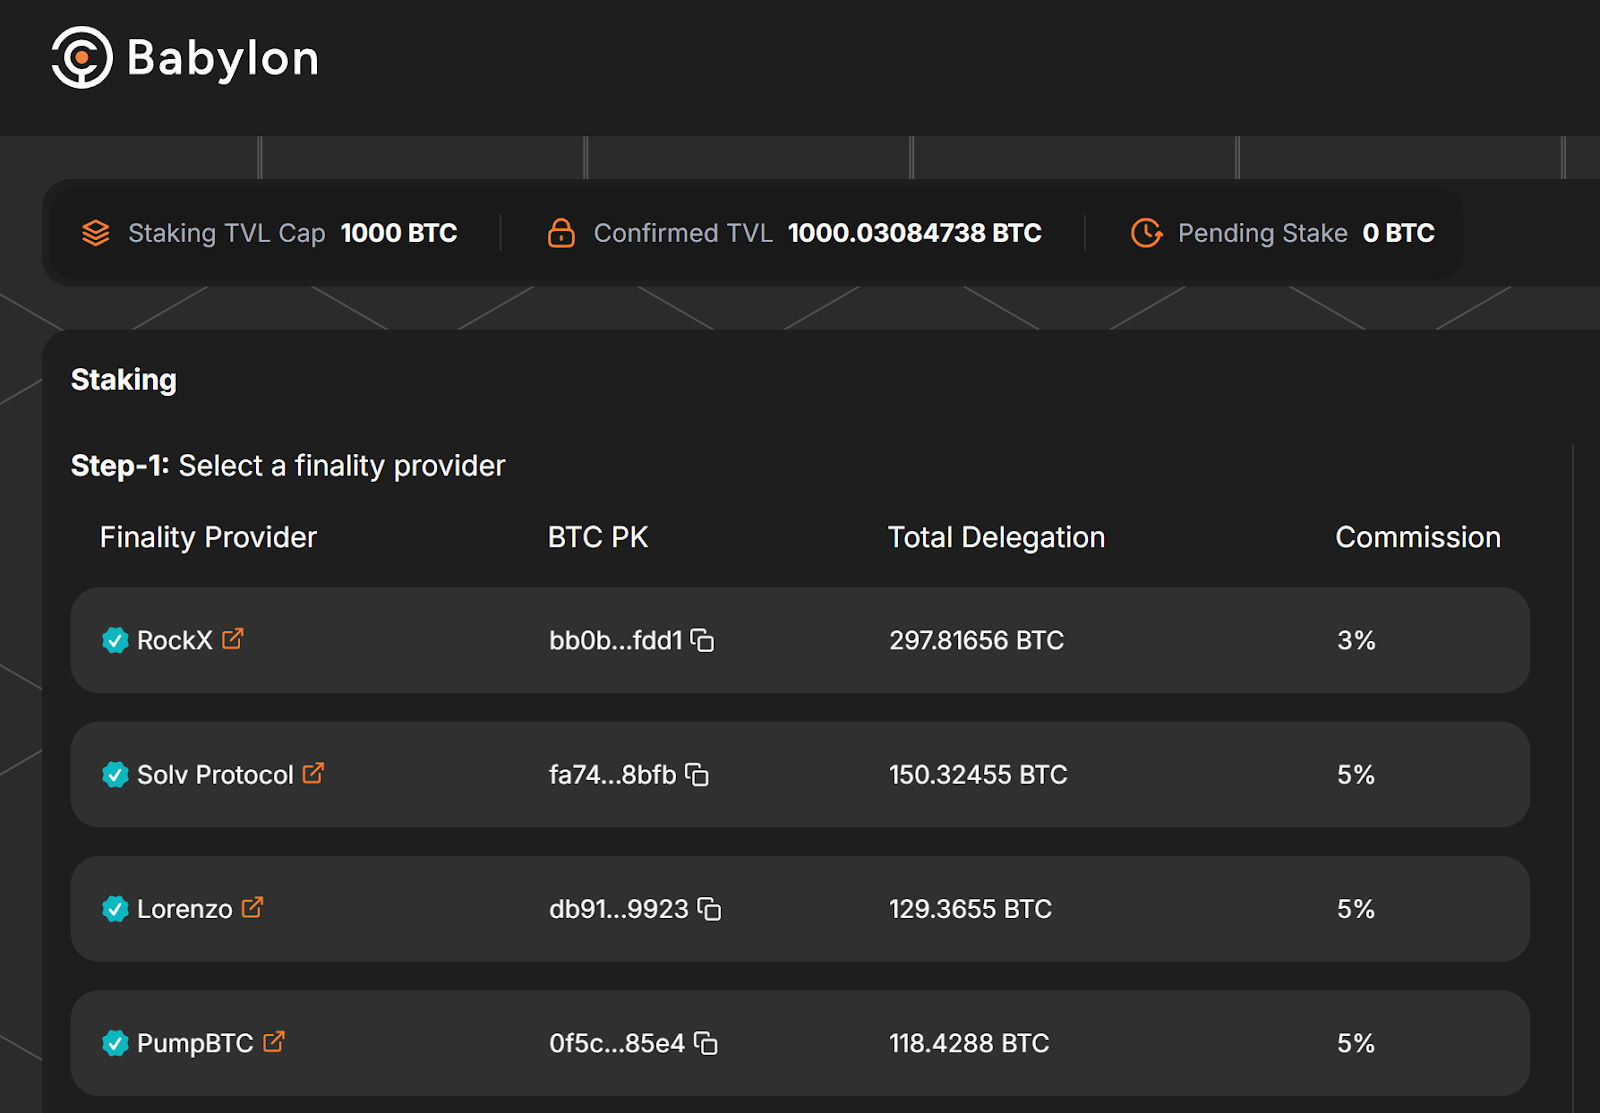
Task: Click the verified badge next to RockX
Action: 114,640
